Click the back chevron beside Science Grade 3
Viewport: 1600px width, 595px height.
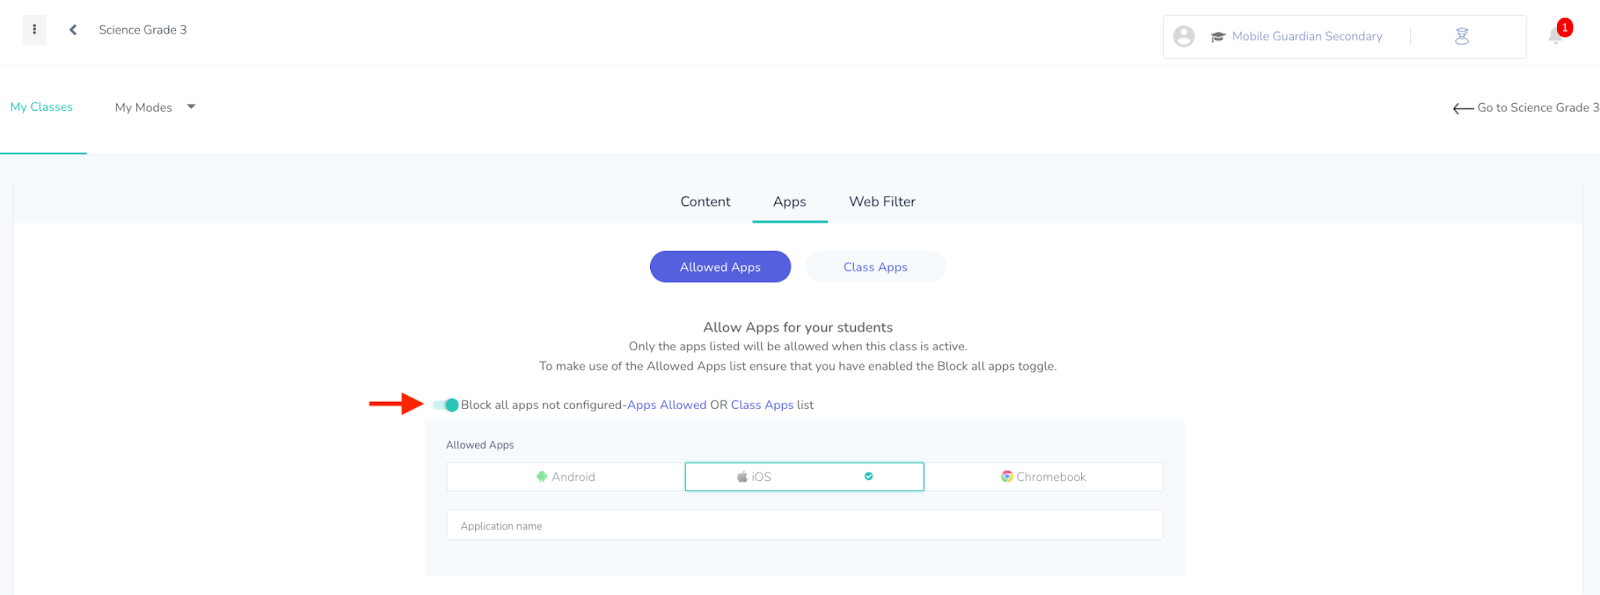(x=73, y=30)
